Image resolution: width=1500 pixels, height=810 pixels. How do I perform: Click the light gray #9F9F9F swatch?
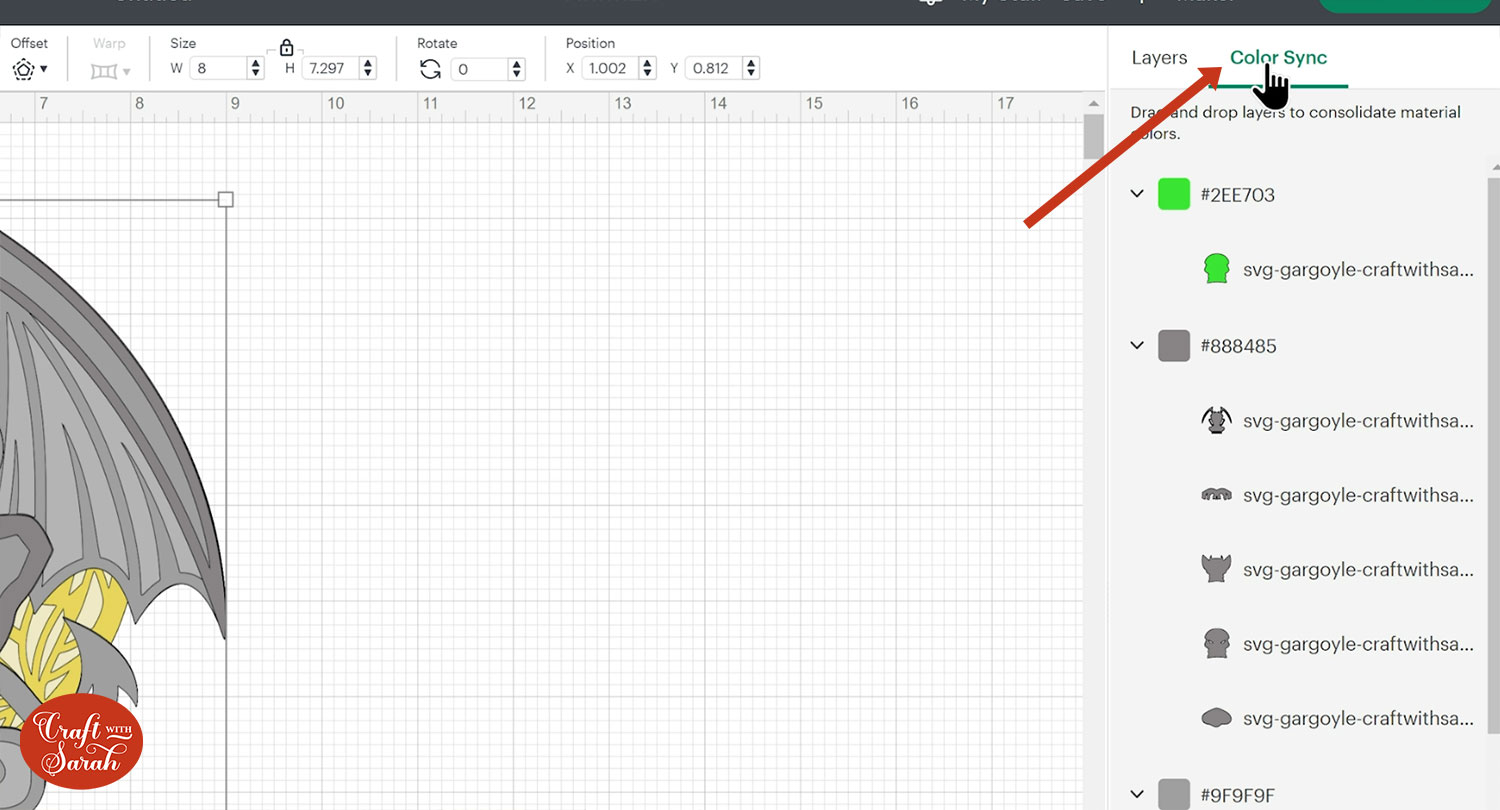click(x=1174, y=795)
